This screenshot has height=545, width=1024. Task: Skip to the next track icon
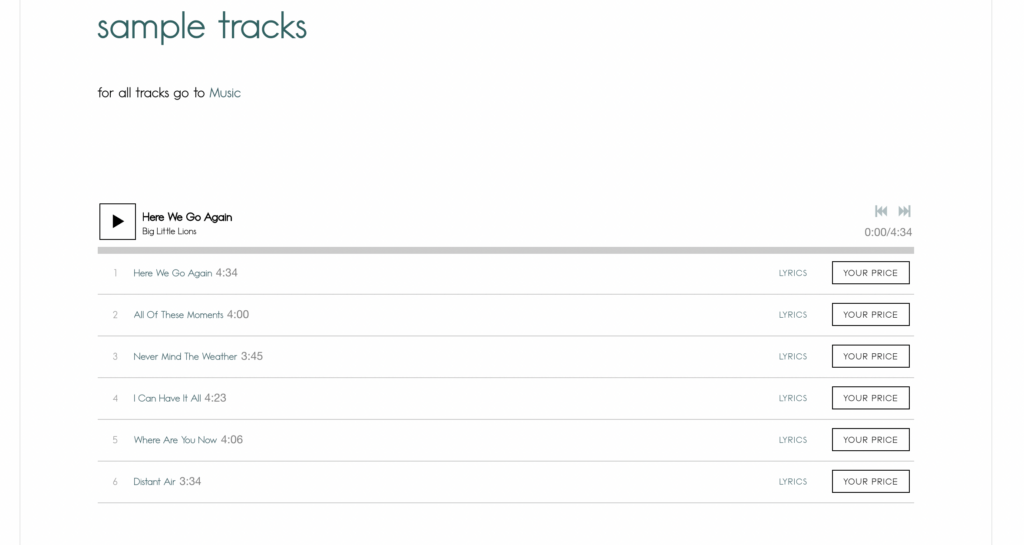pos(904,211)
